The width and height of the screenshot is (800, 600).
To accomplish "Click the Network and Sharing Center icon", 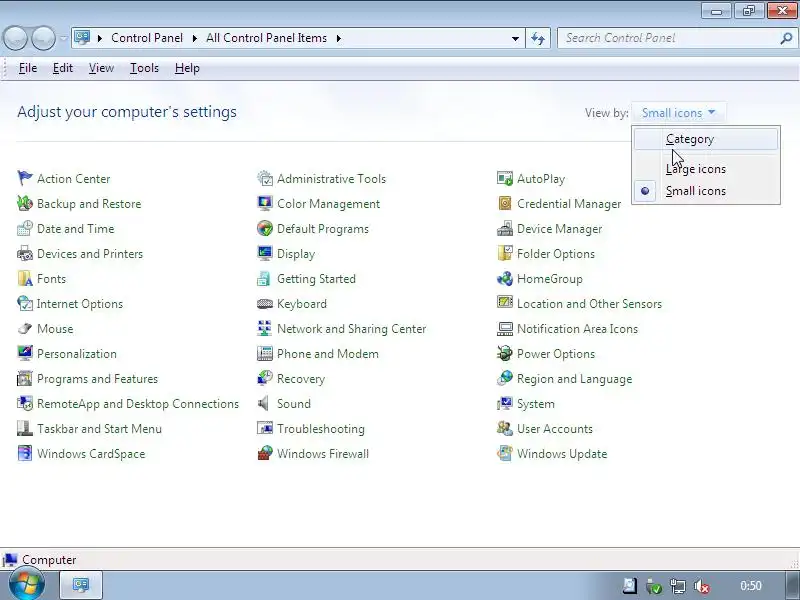I will 265,328.
